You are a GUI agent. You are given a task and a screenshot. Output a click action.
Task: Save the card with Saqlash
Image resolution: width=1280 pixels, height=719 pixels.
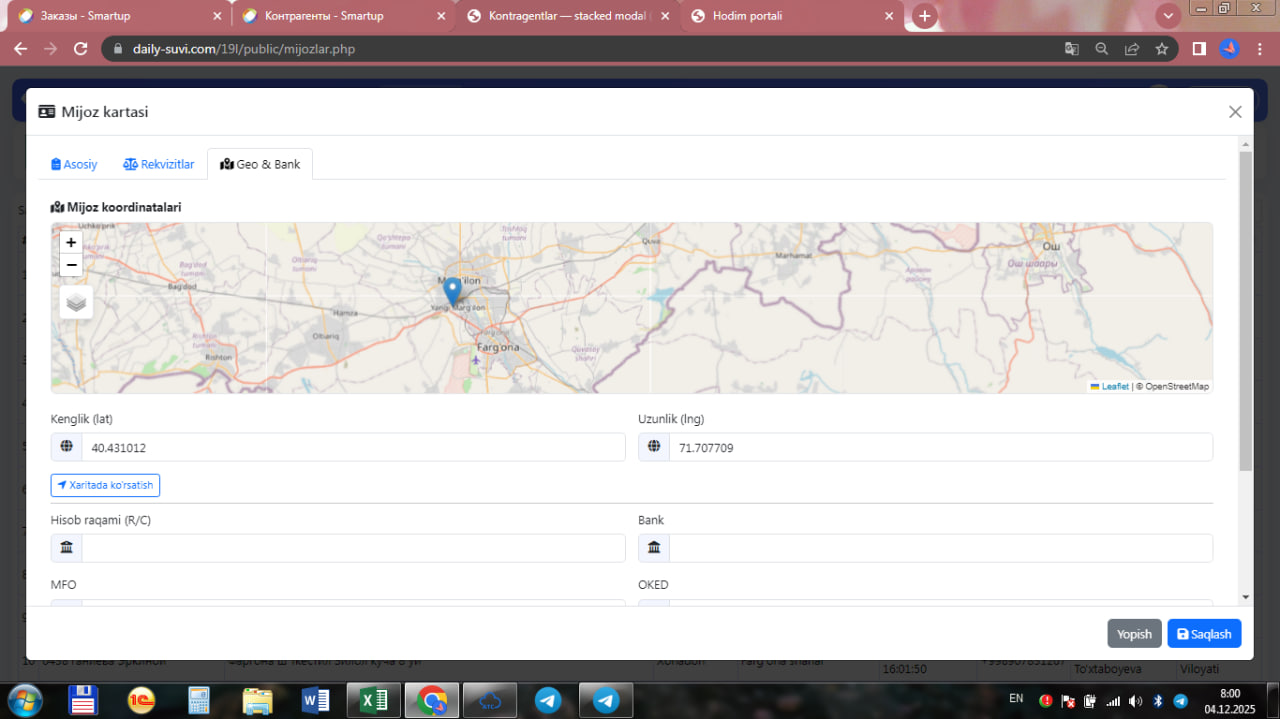point(1204,634)
